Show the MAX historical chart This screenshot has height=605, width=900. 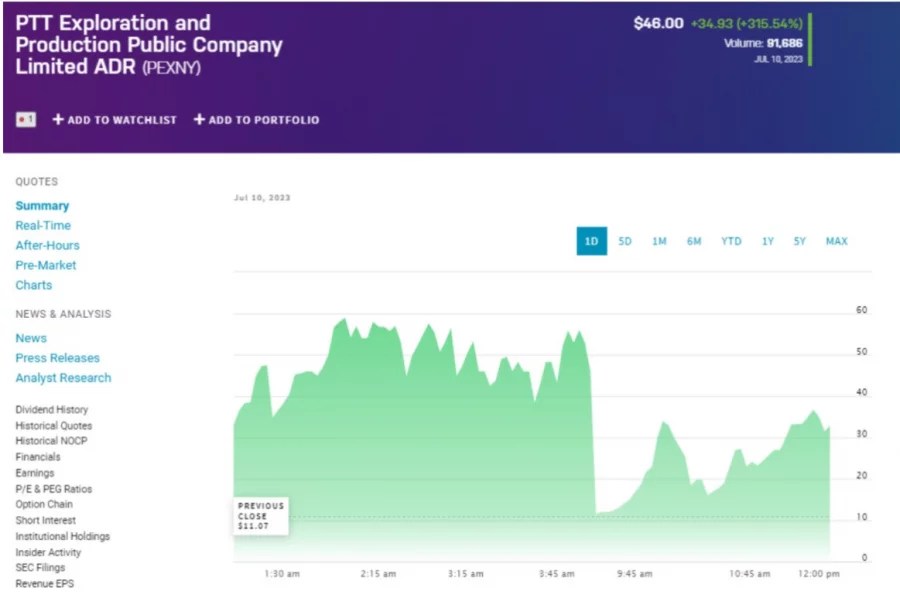(x=836, y=241)
